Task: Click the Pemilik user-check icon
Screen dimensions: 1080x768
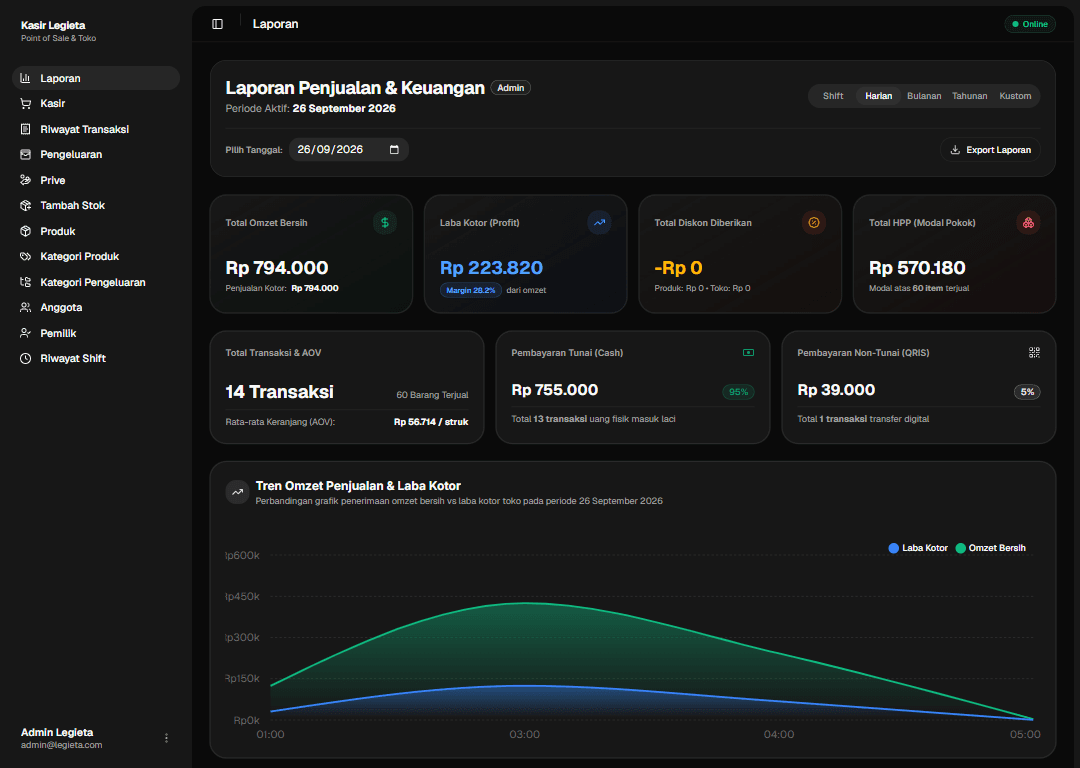Action: click(x=25, y=333)
